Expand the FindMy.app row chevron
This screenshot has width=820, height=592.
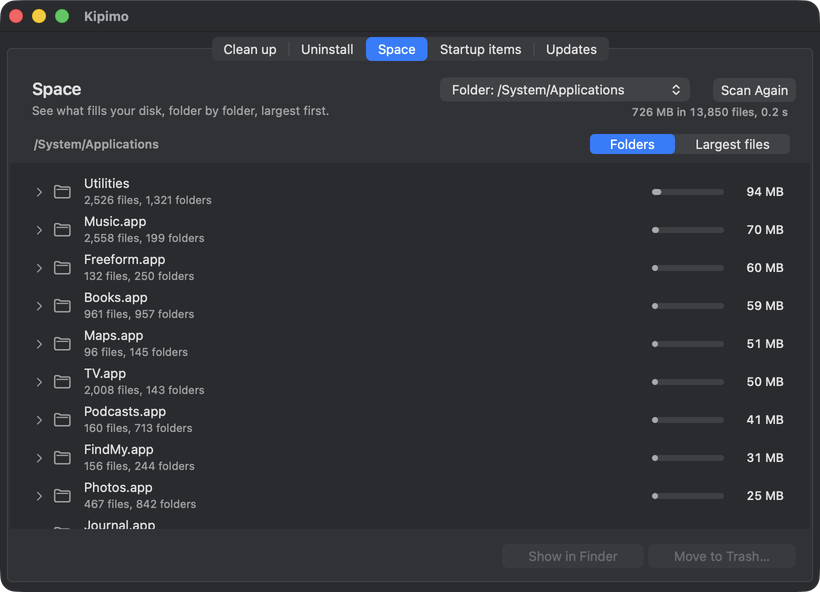point(39,458)
